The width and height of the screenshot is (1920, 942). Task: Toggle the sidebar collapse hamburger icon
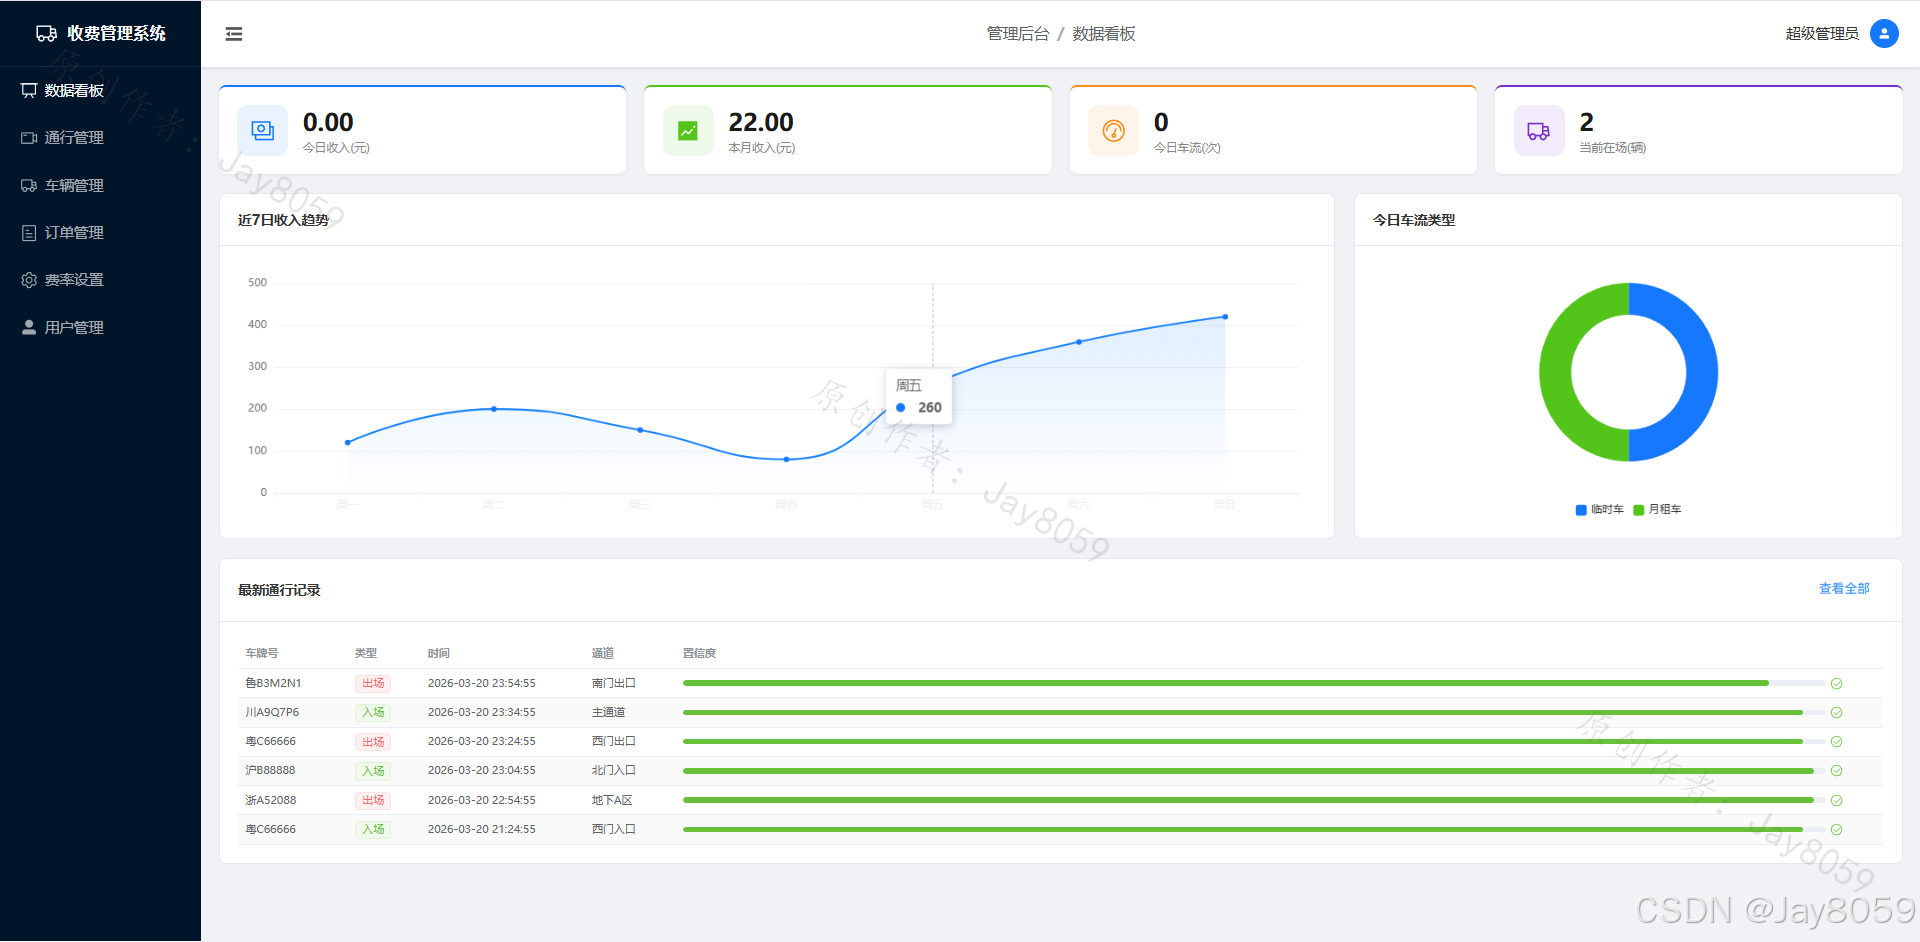click(234, 34)
